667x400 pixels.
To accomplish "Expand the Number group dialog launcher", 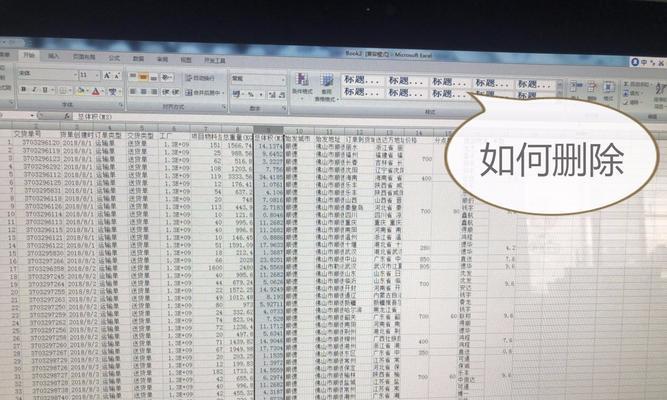I will (x=284, y=109).
